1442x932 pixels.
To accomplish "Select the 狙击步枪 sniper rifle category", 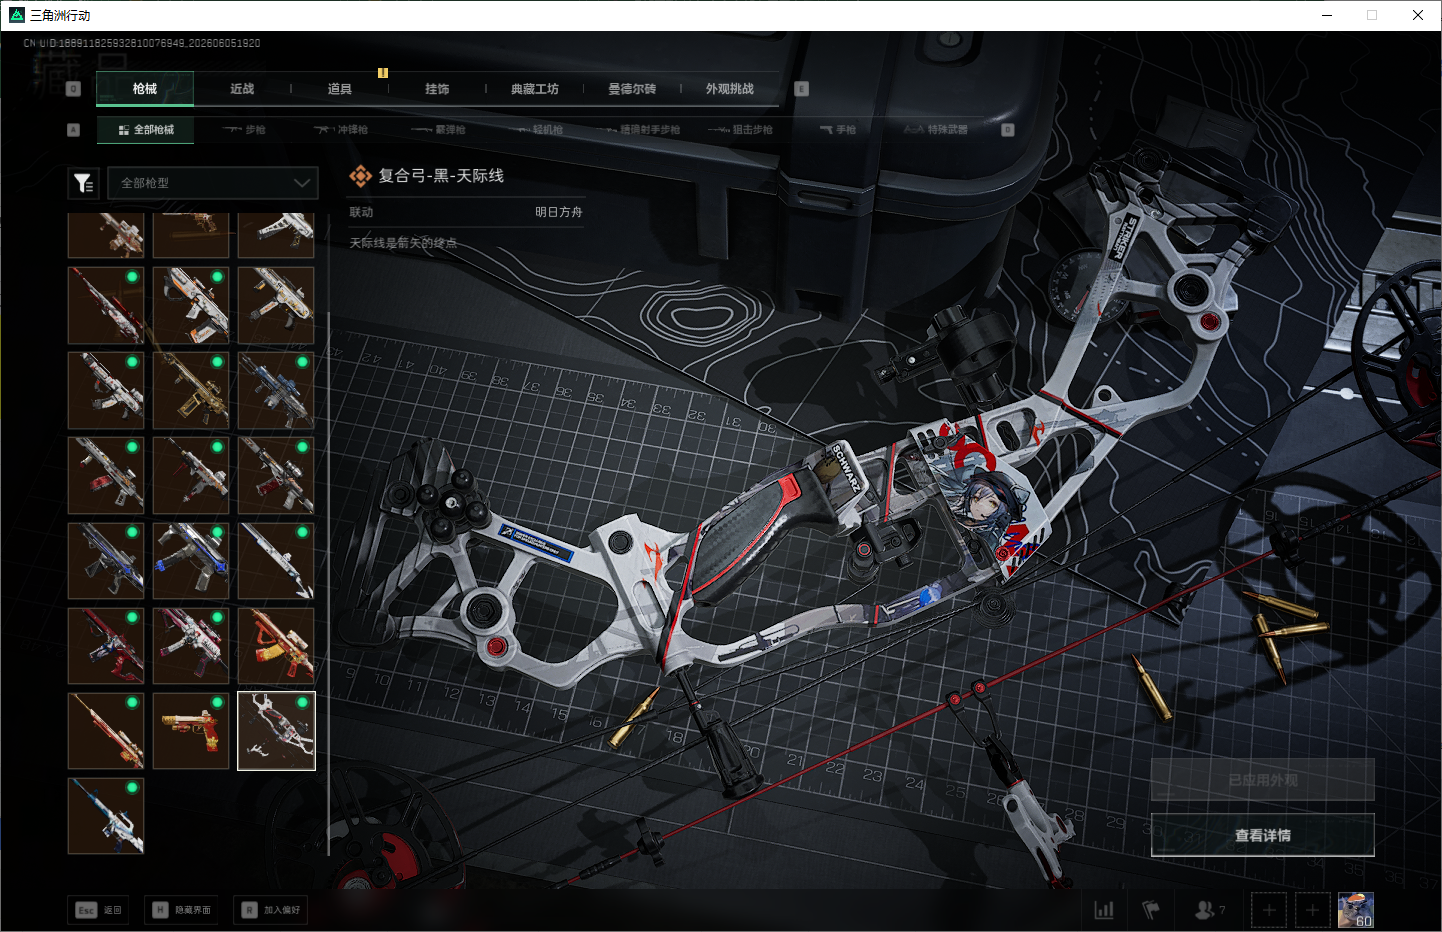I will click(741, 130).
